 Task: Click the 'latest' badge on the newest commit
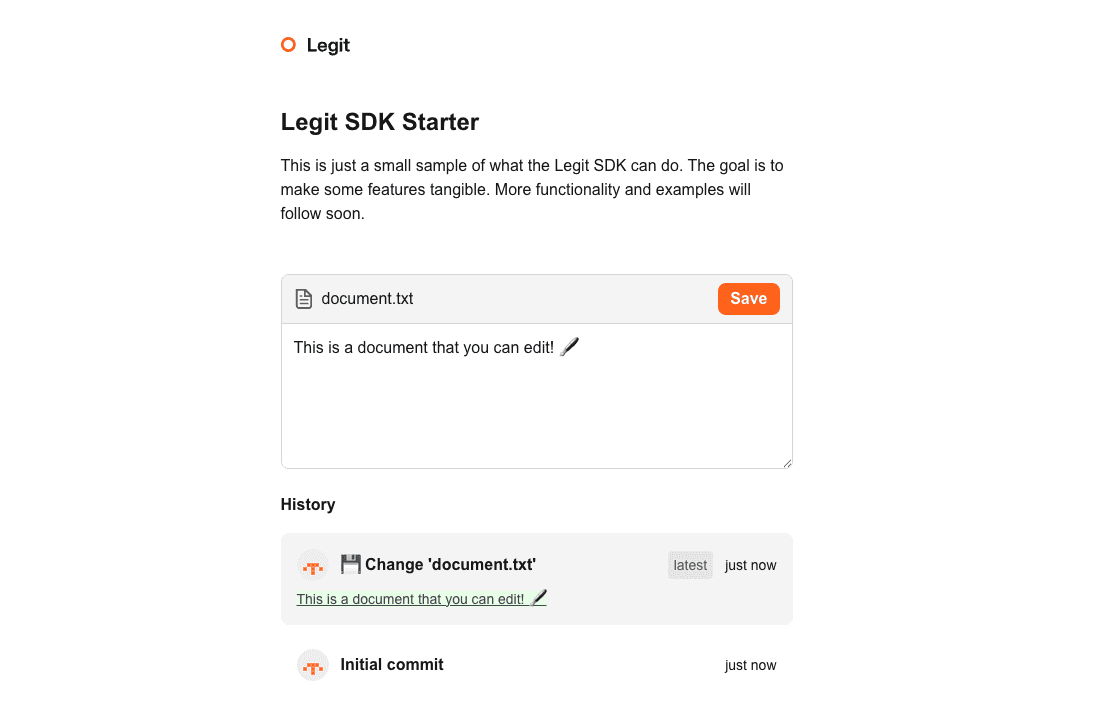point(690,565)
